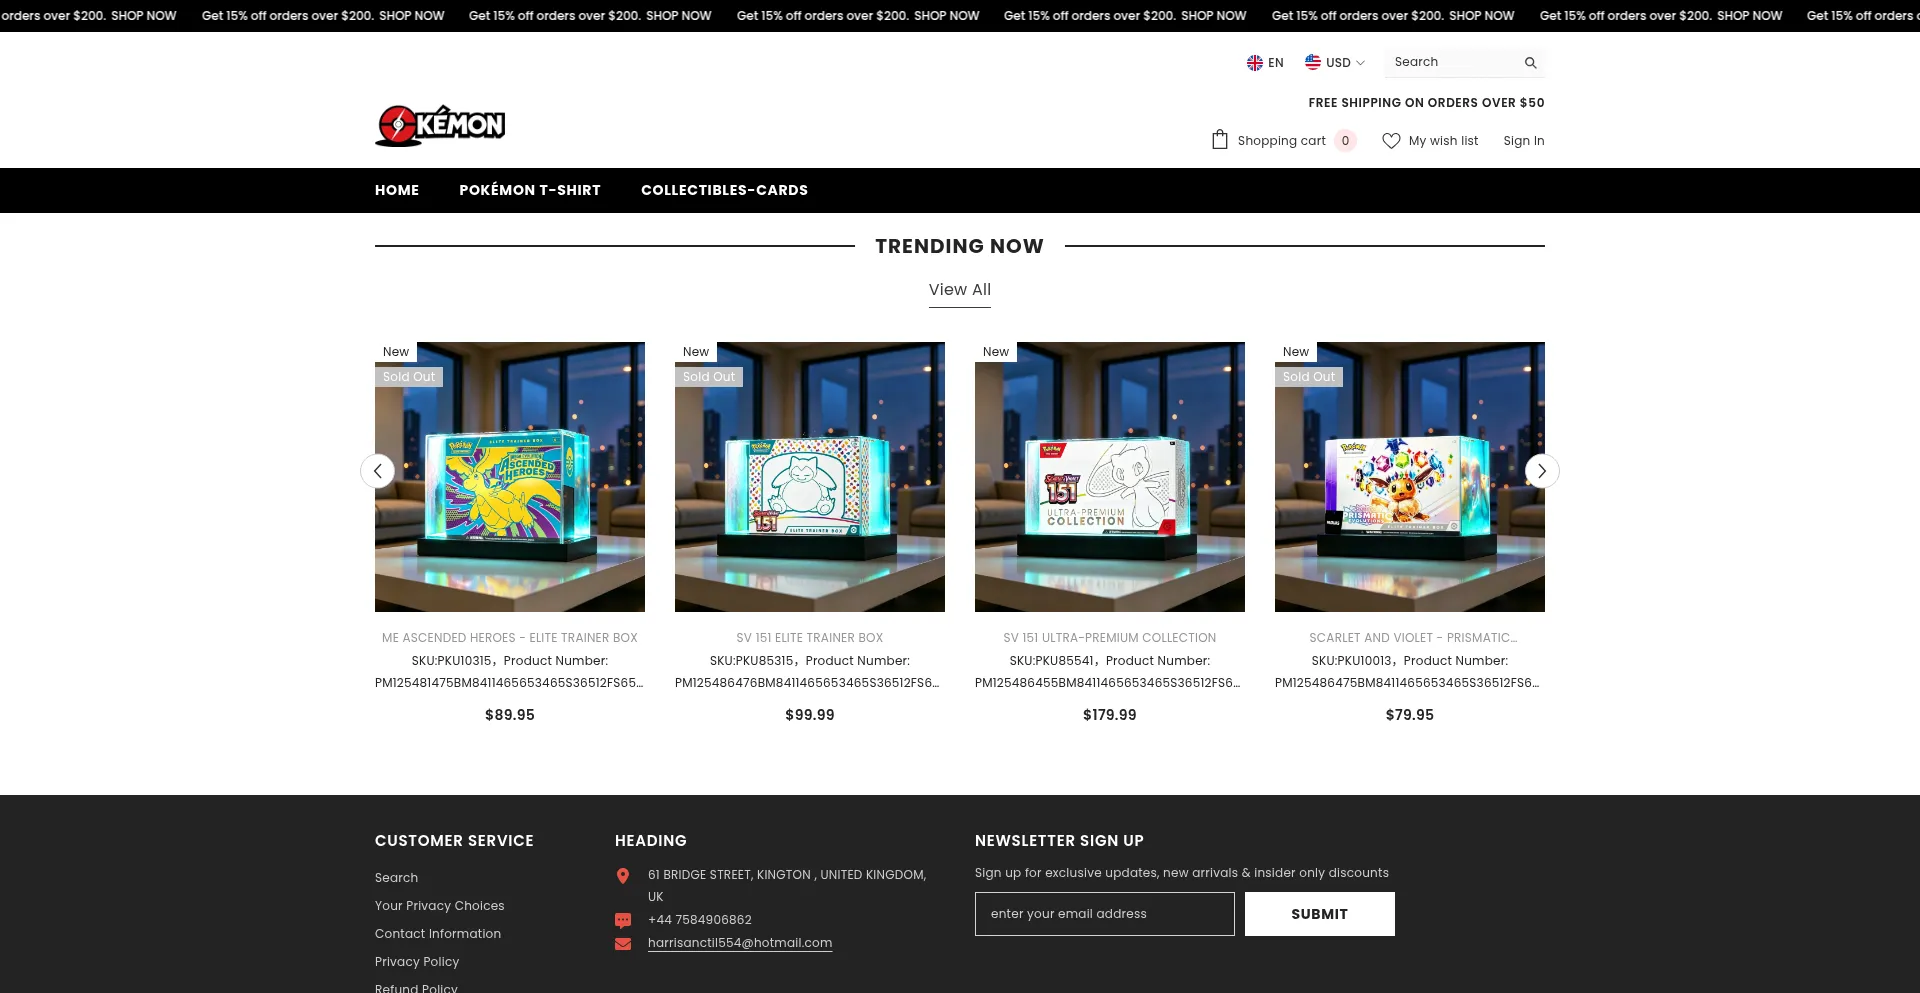Click the red envelope email icon

(x=623, y=944)
